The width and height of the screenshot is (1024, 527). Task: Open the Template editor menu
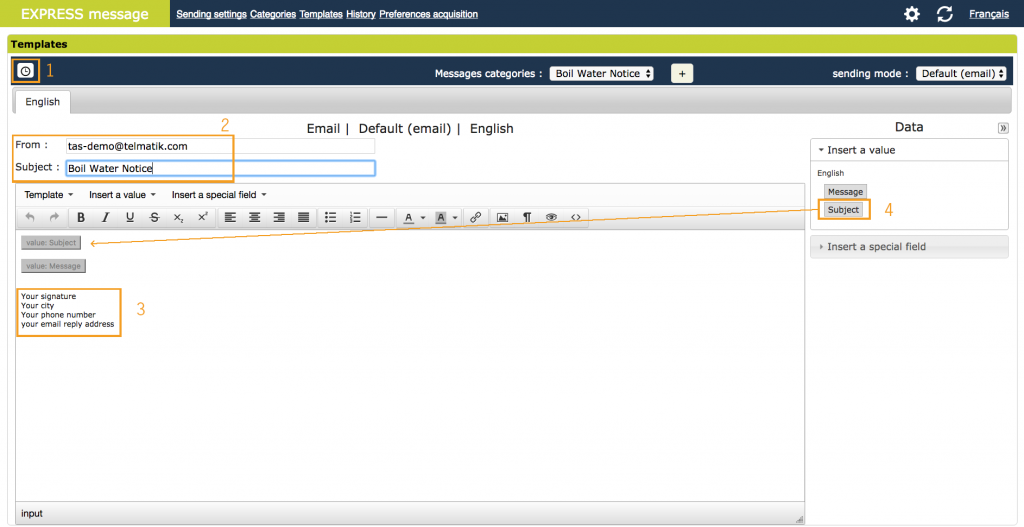click(49, 195)
